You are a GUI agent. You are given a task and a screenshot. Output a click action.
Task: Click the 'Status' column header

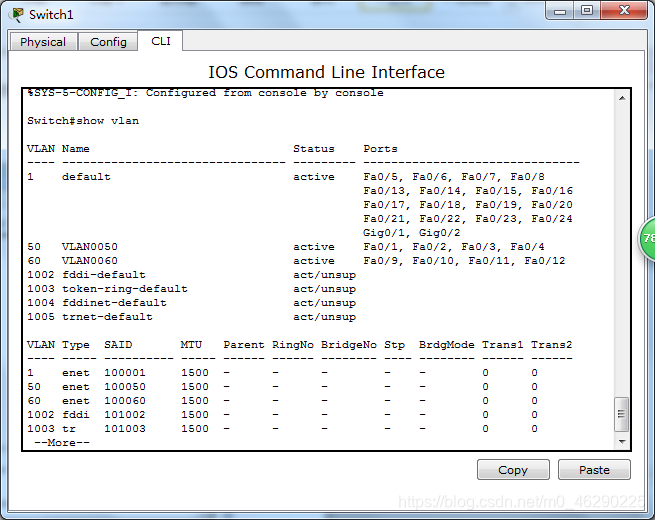(x=314, y=149)
